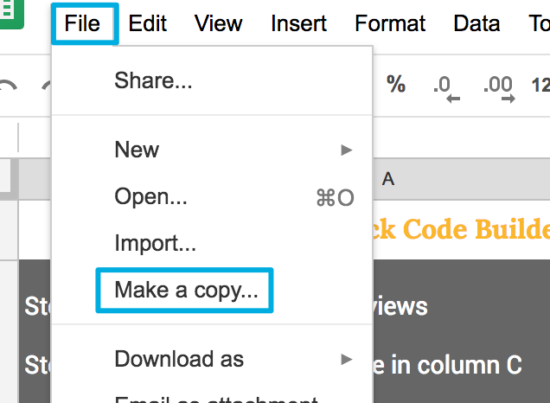Open the Data menu
The width and height of the screenshot is (550, 403).
(x=476, y=23)
